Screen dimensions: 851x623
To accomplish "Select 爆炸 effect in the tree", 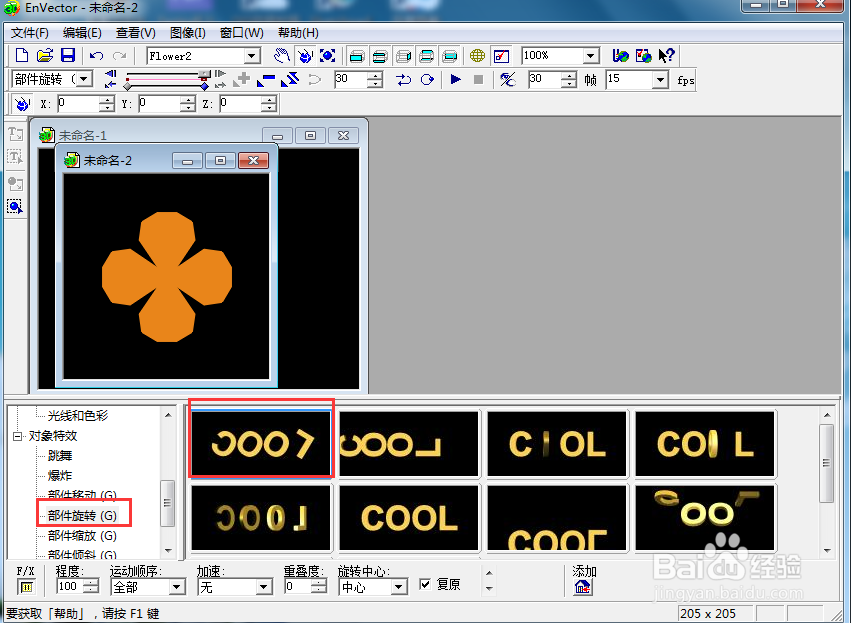I will point(60,475).
